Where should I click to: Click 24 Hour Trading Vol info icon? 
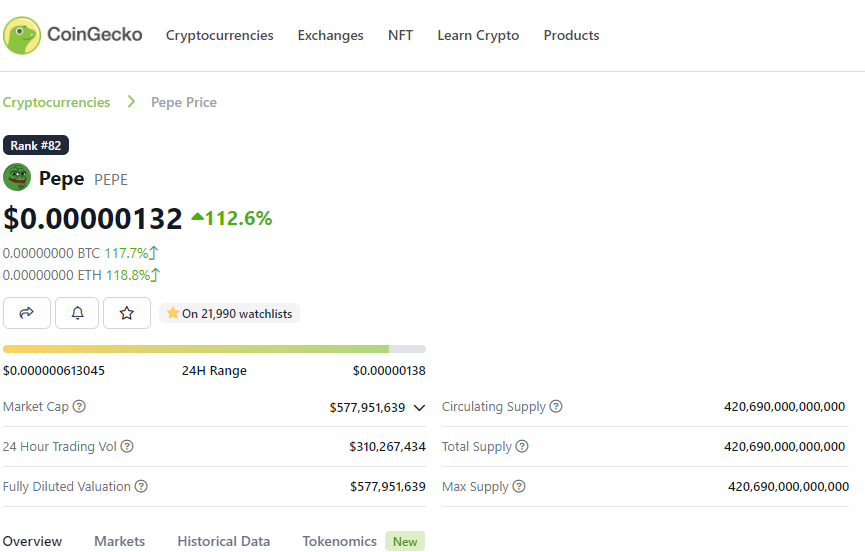pyautogui.click(x=127, y=446)
